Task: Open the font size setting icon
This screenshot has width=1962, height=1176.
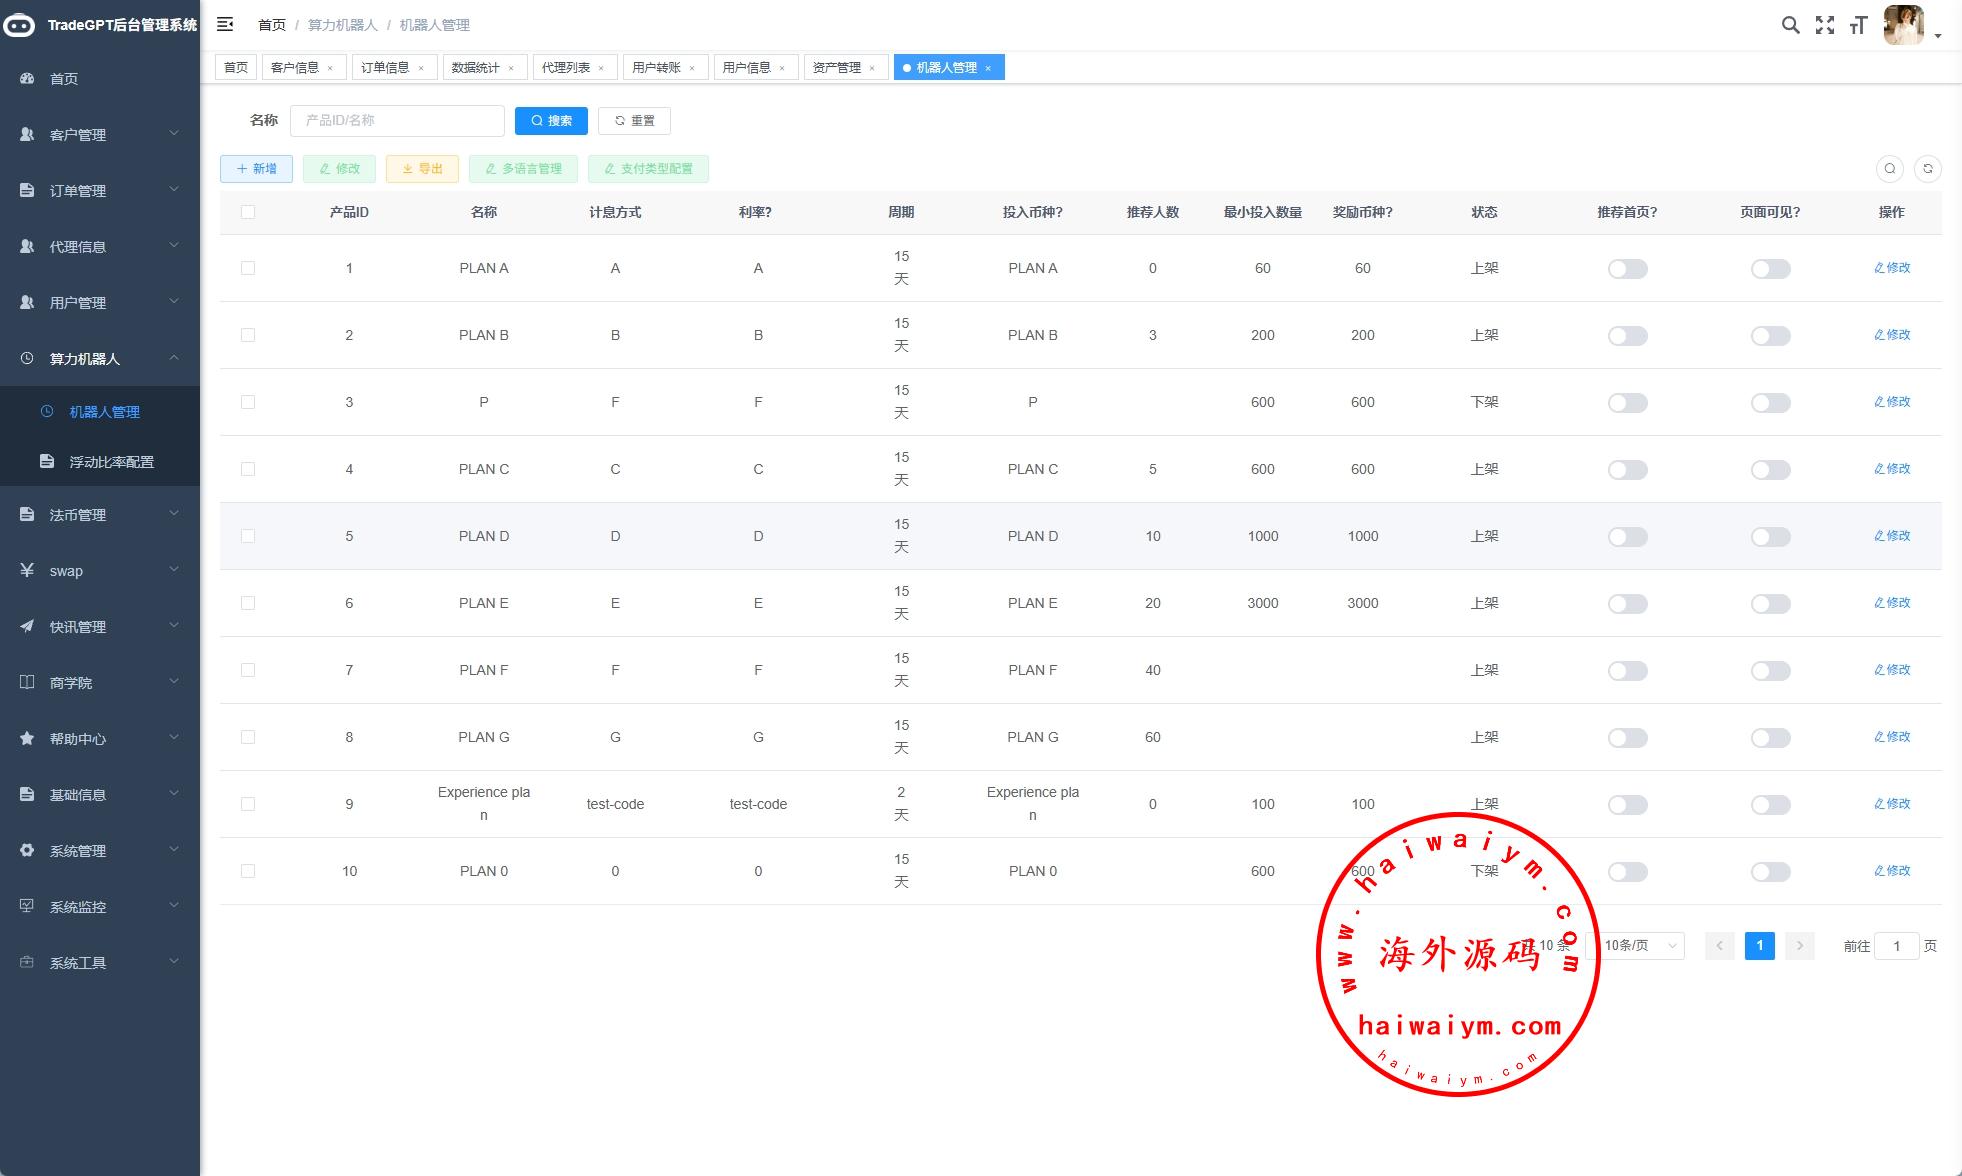Action: [x=1858, y=25]
